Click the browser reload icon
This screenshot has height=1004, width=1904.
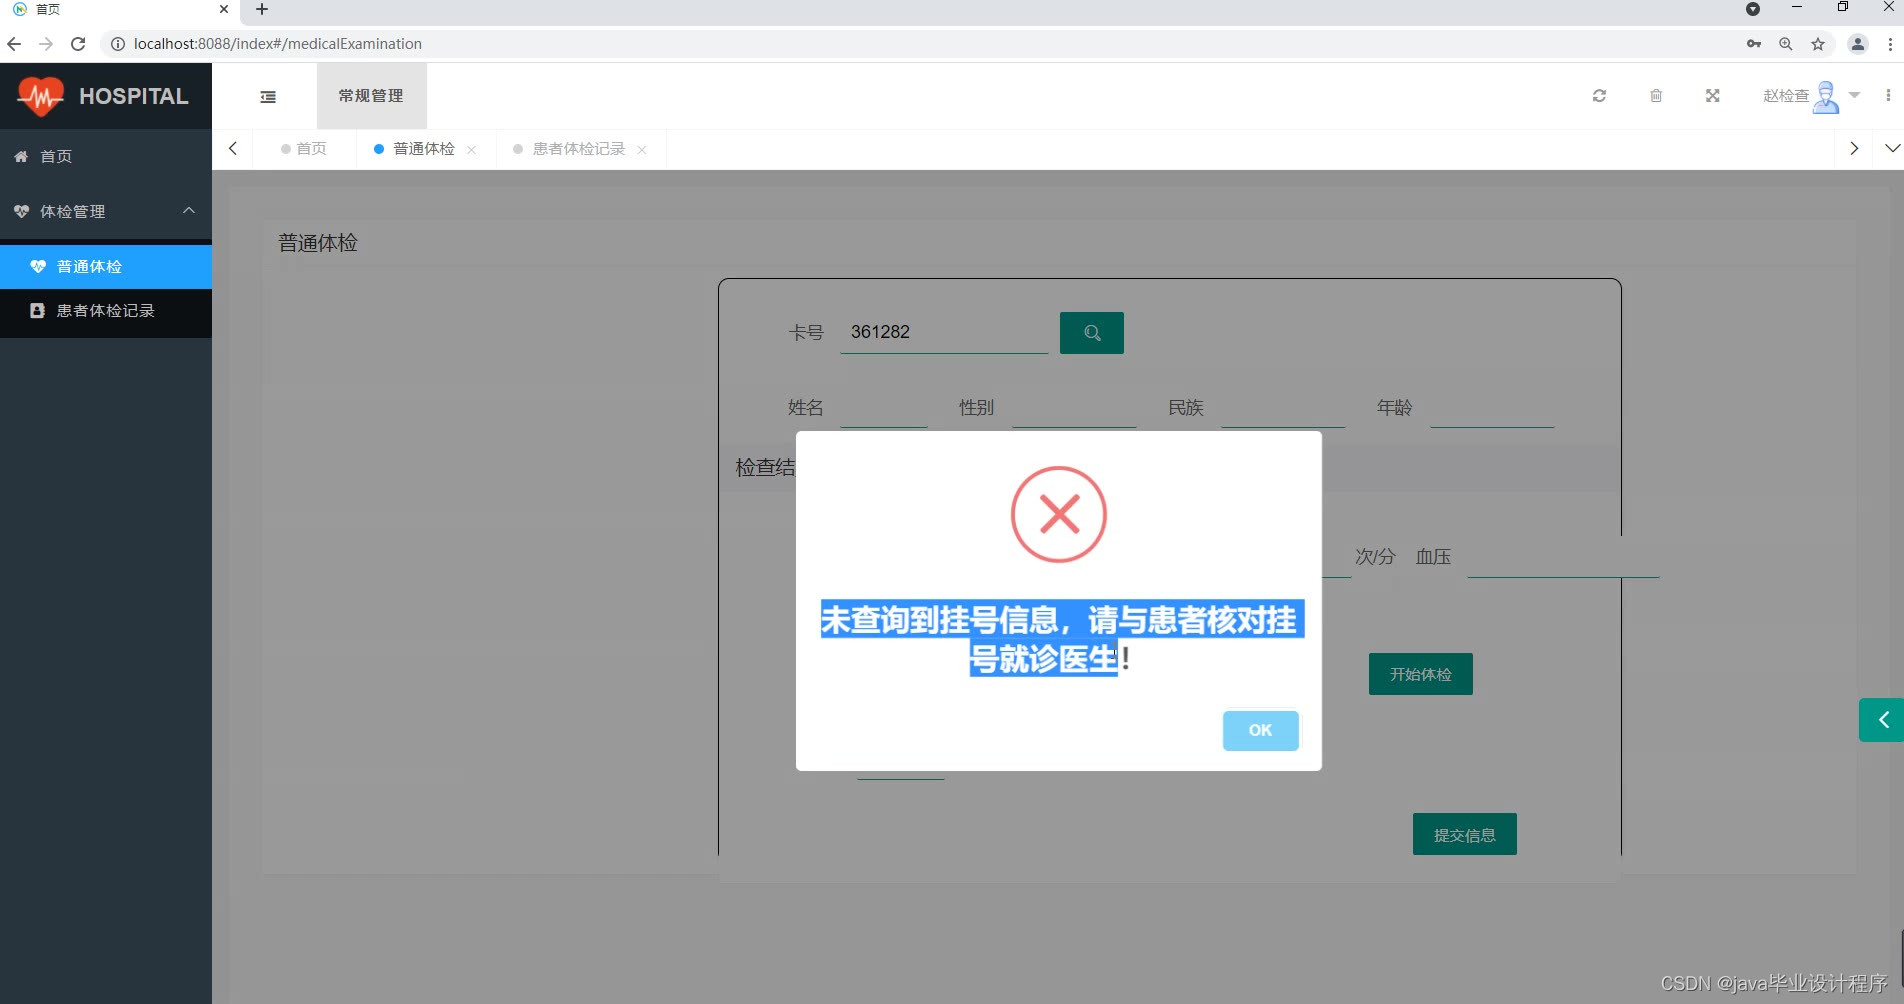[78, 44]
